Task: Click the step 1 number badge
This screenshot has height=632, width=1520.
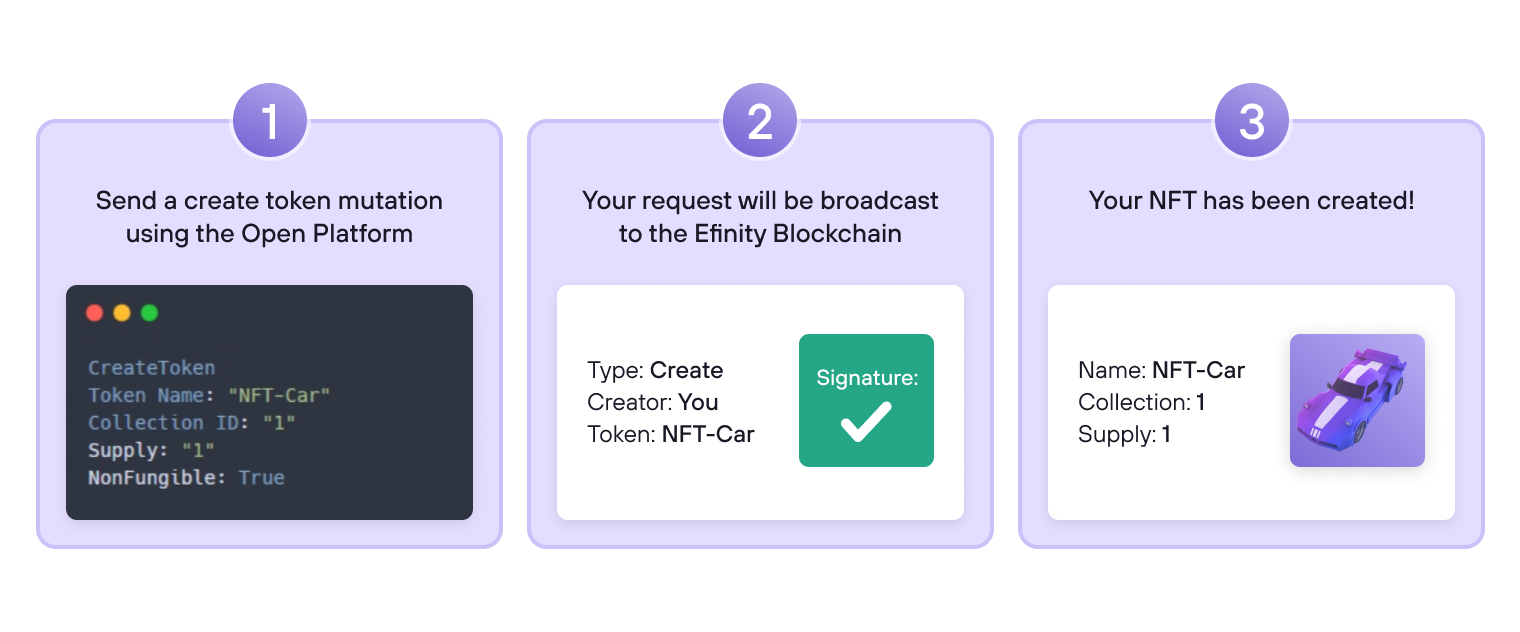Action: tap(269, 121)
